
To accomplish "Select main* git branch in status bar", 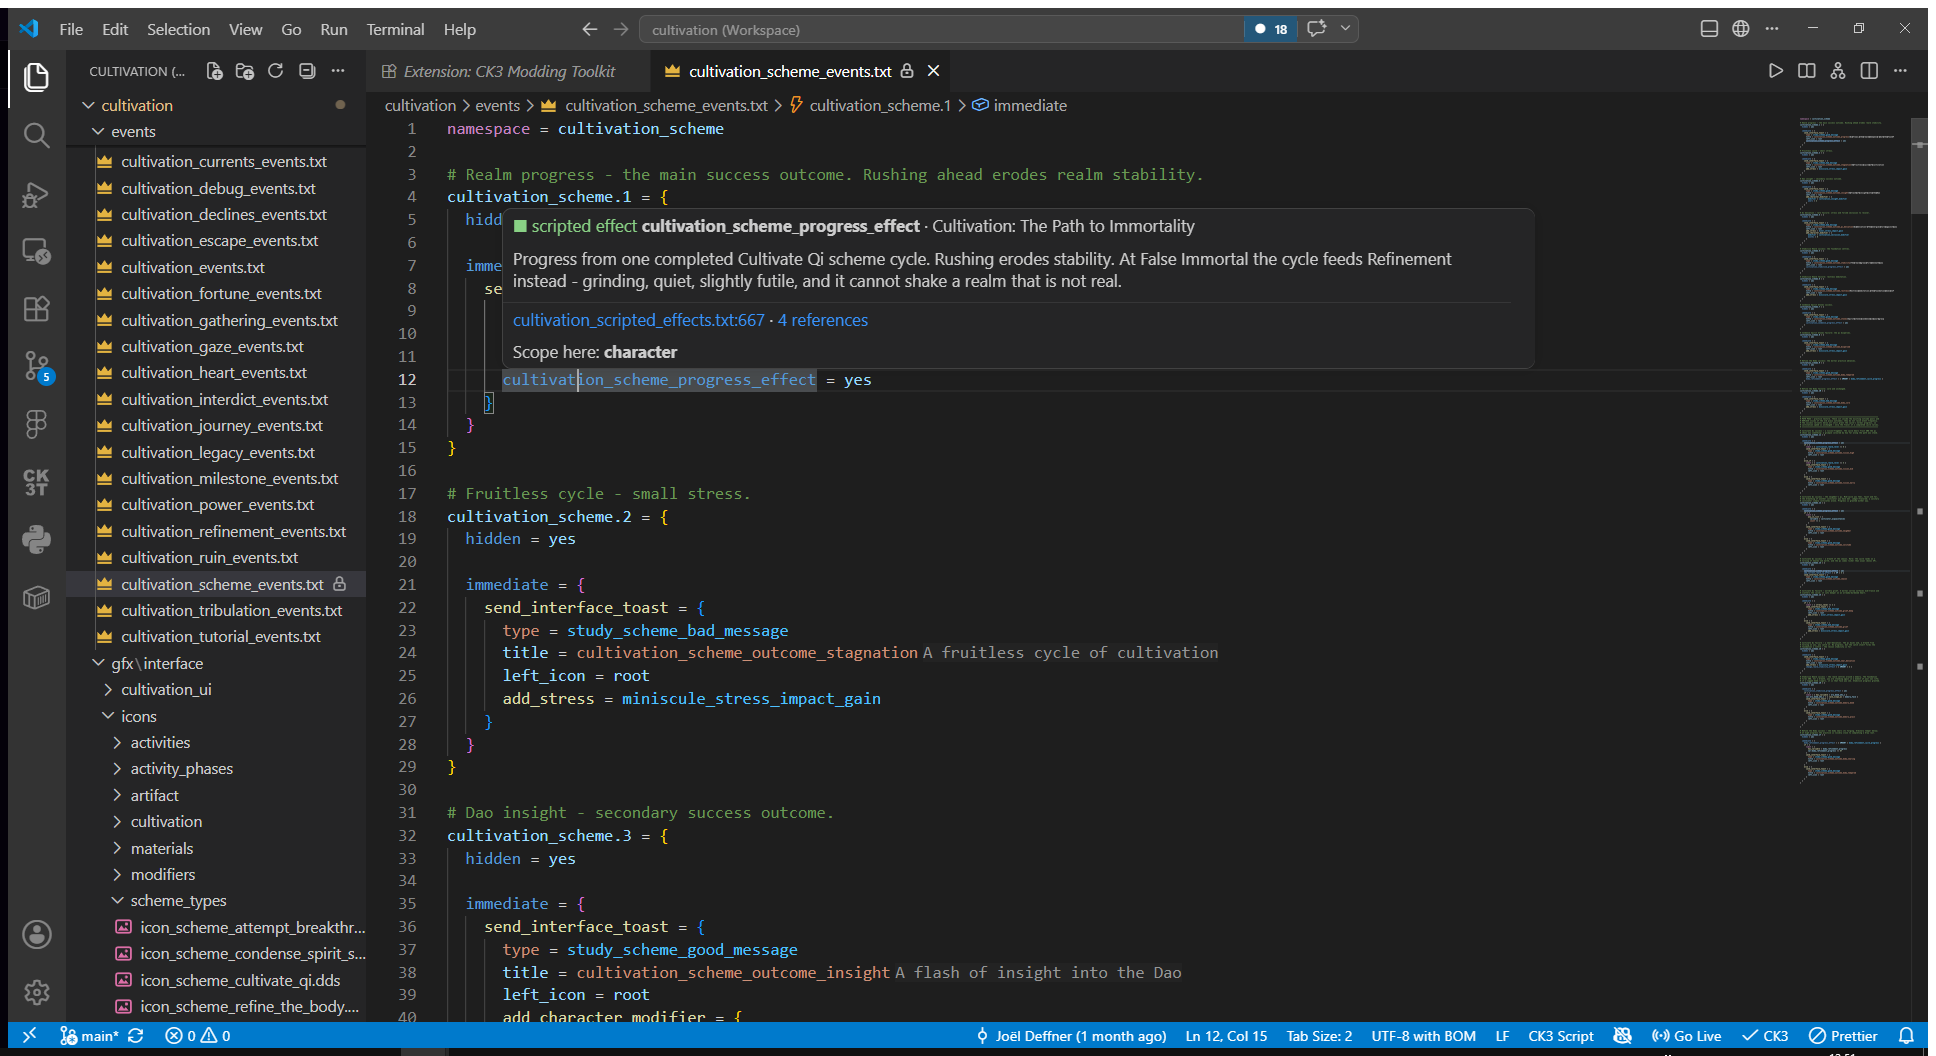I will pos(89,1036).
